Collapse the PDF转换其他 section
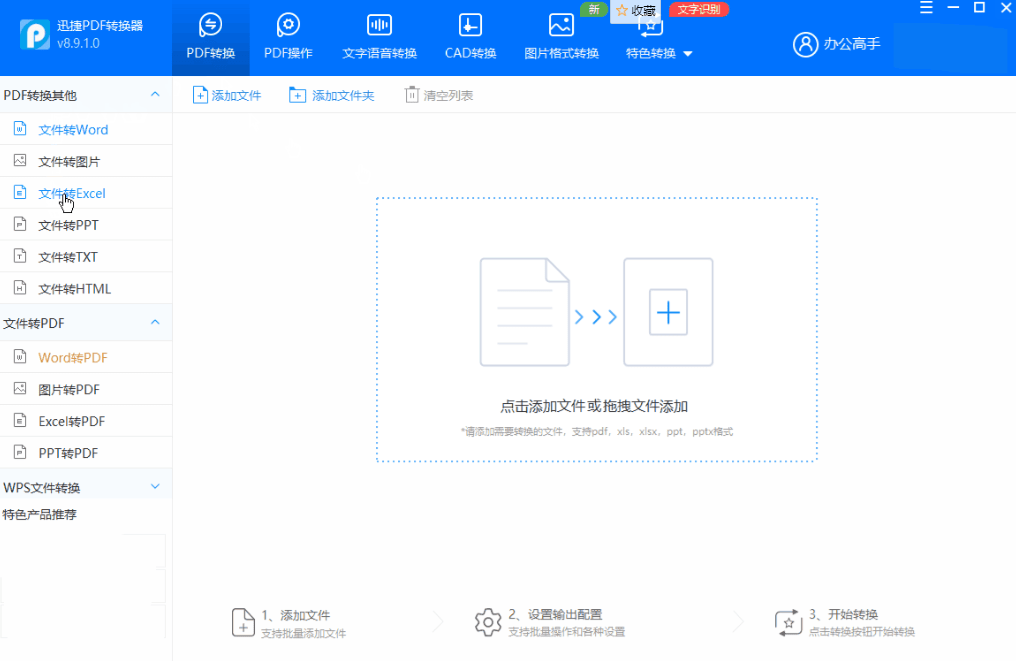Viewport: 1016px width, 661px height. pos(156,95)
